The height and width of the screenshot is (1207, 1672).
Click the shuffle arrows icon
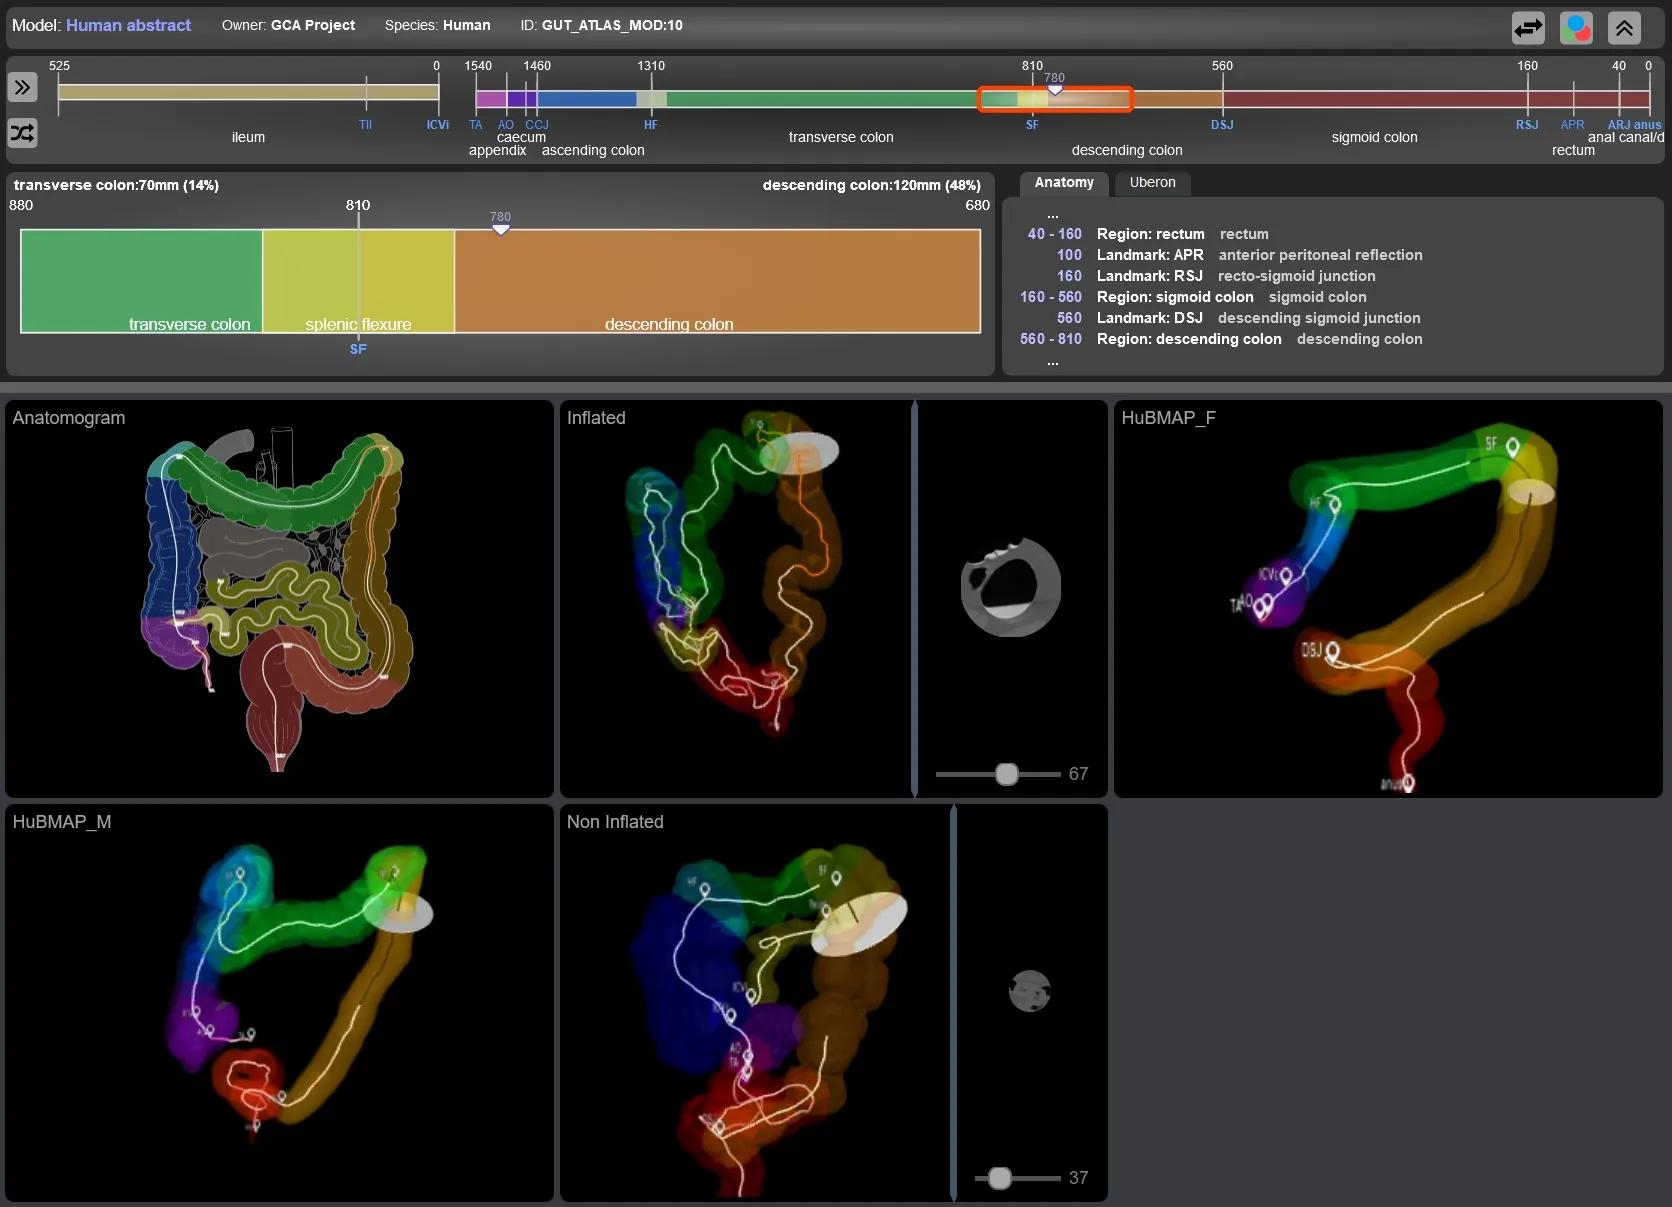[x=22, y=133]
